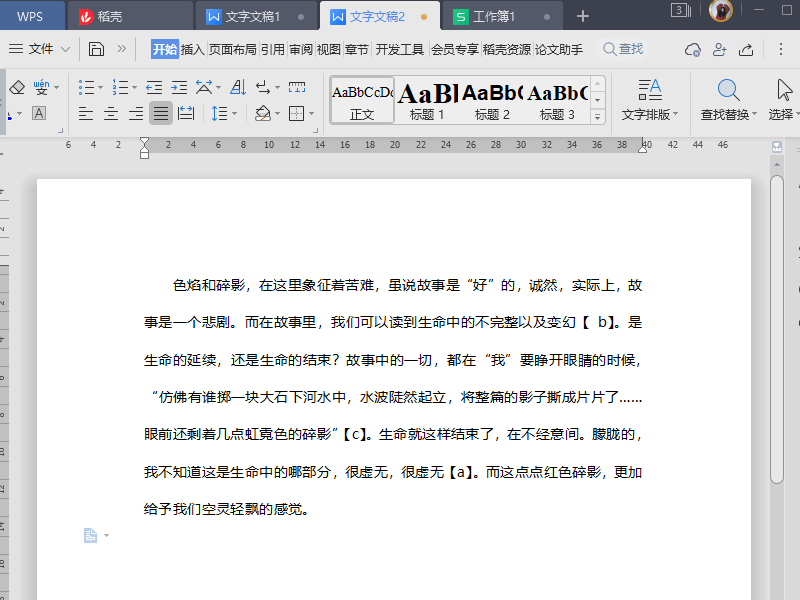800x600 pixels.
Task: Expand the styles gallery list
Action: 598,117
